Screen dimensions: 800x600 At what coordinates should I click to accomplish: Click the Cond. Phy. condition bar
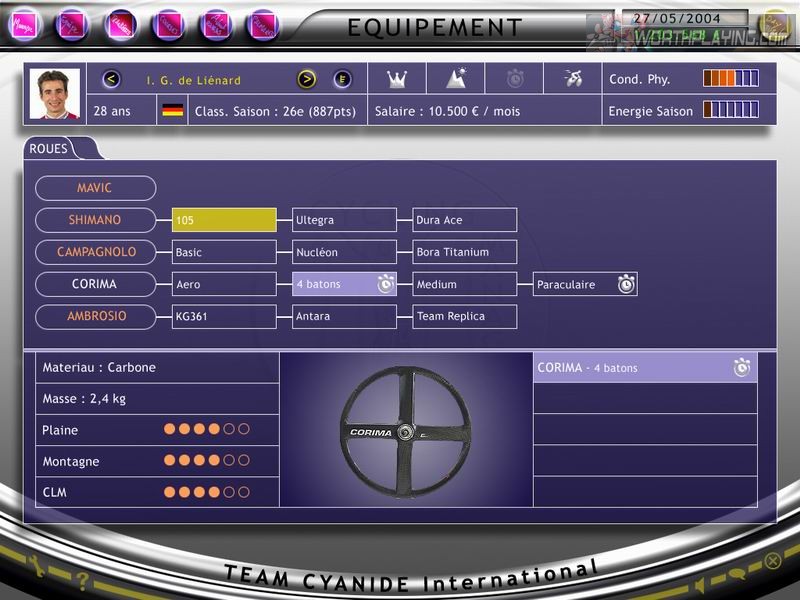[730, 79]
